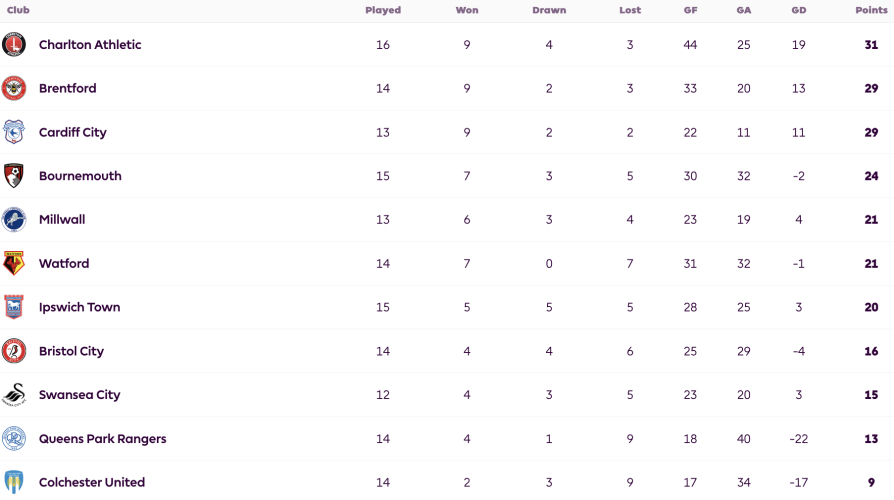Image resolution: width=894 pixels, height=500 pixels.
Task: Click the Charlton Athletic club crest
Action: tap(14, 44)
